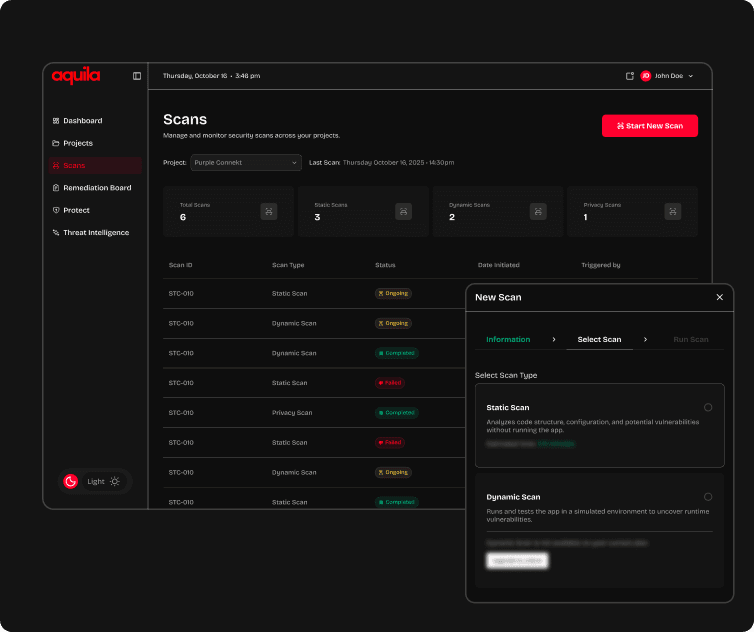Click the Total Scans card icon

coord(269,212)
